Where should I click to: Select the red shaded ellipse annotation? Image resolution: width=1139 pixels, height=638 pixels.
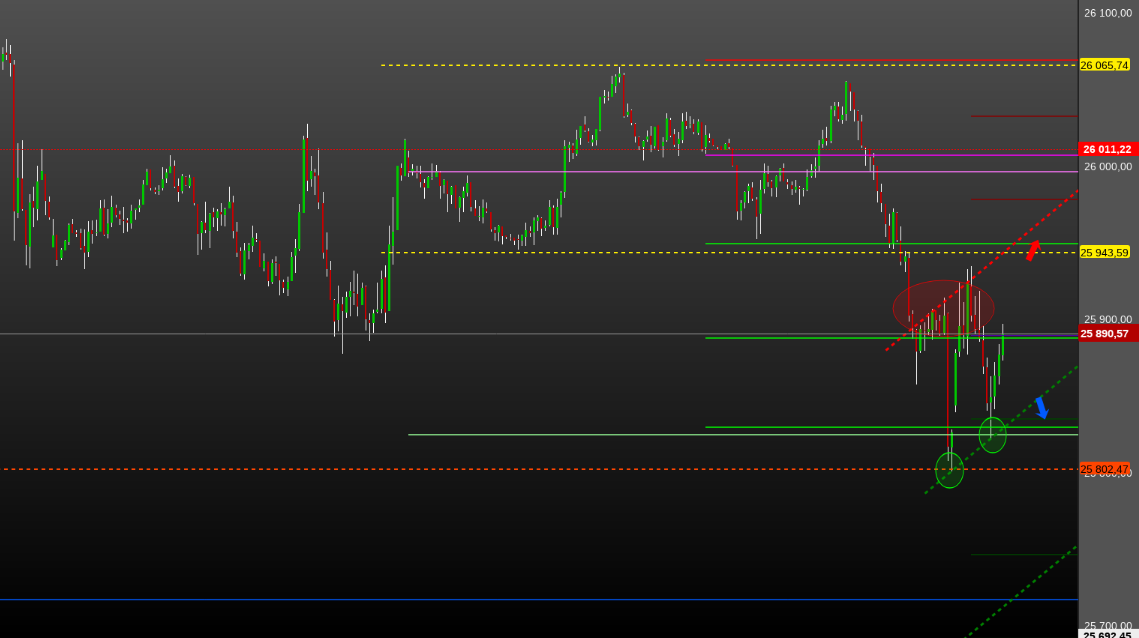tap(944, 308)
